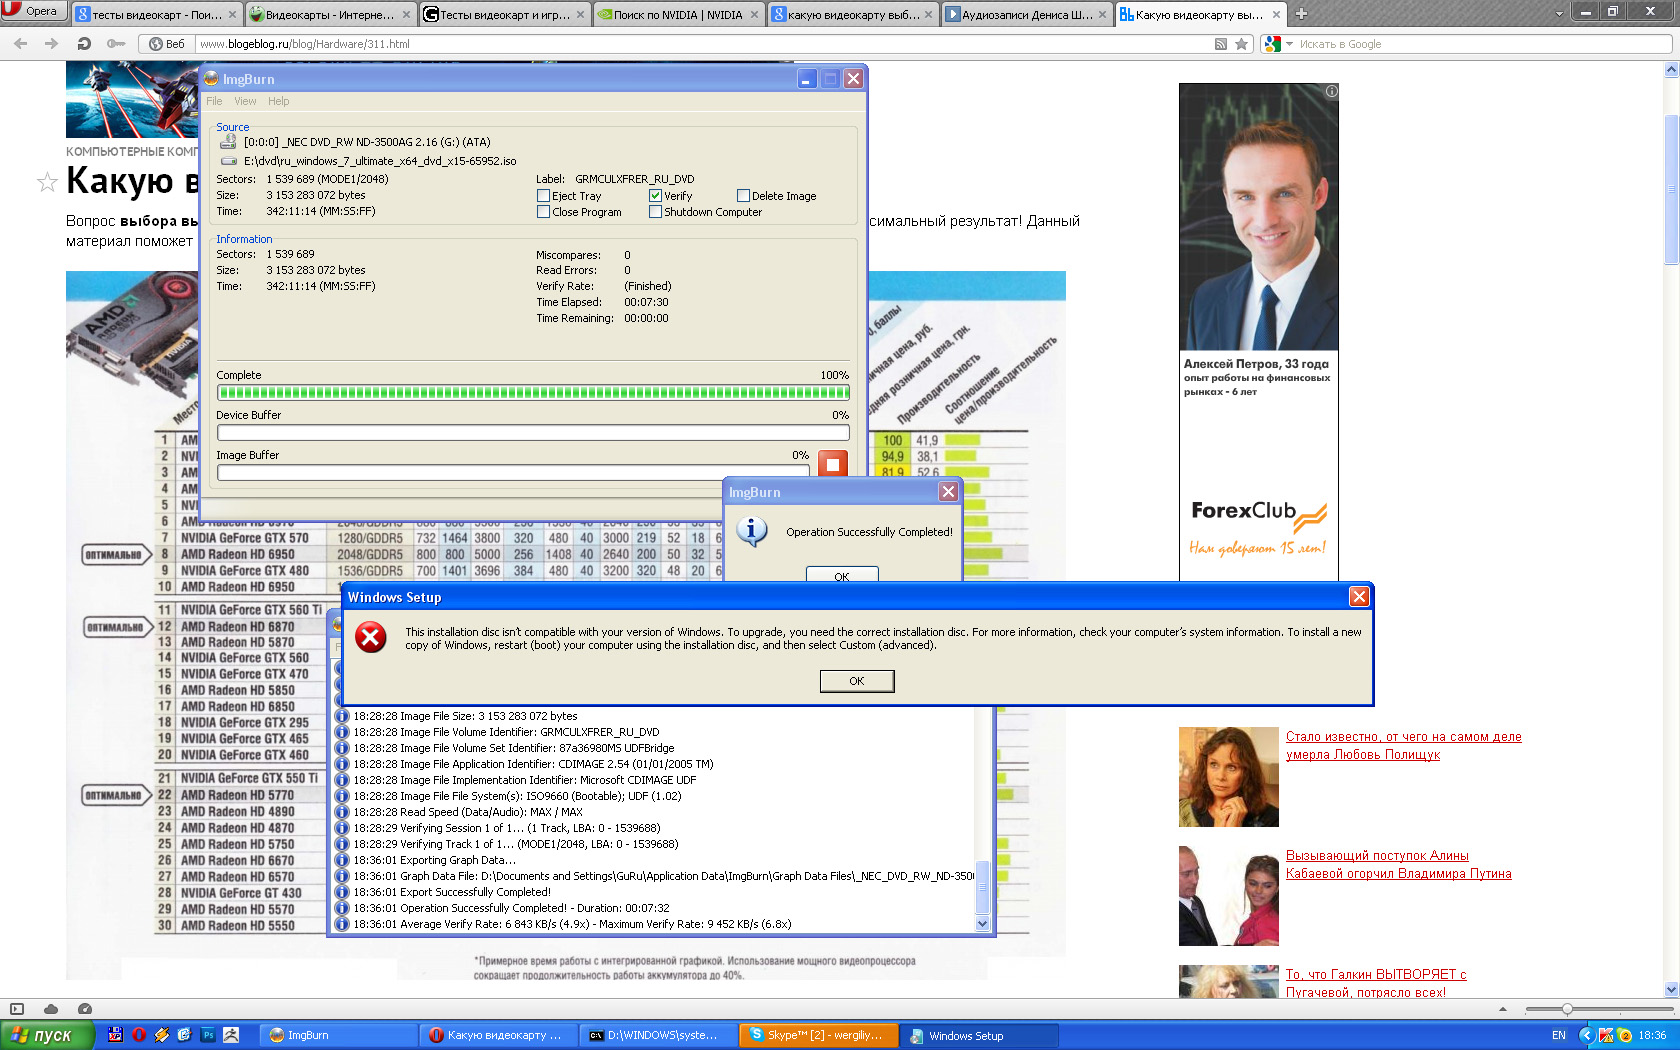Click ImgBurn log scrollbar down arrow
Screen dimensions: 1680x1050
(x=982, y=925)
